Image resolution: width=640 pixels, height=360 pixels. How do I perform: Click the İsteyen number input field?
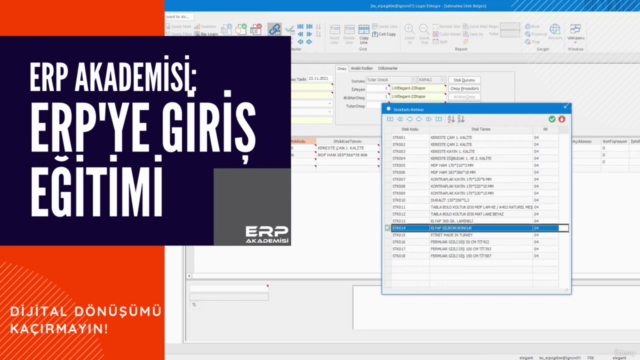tap(378, 89)
